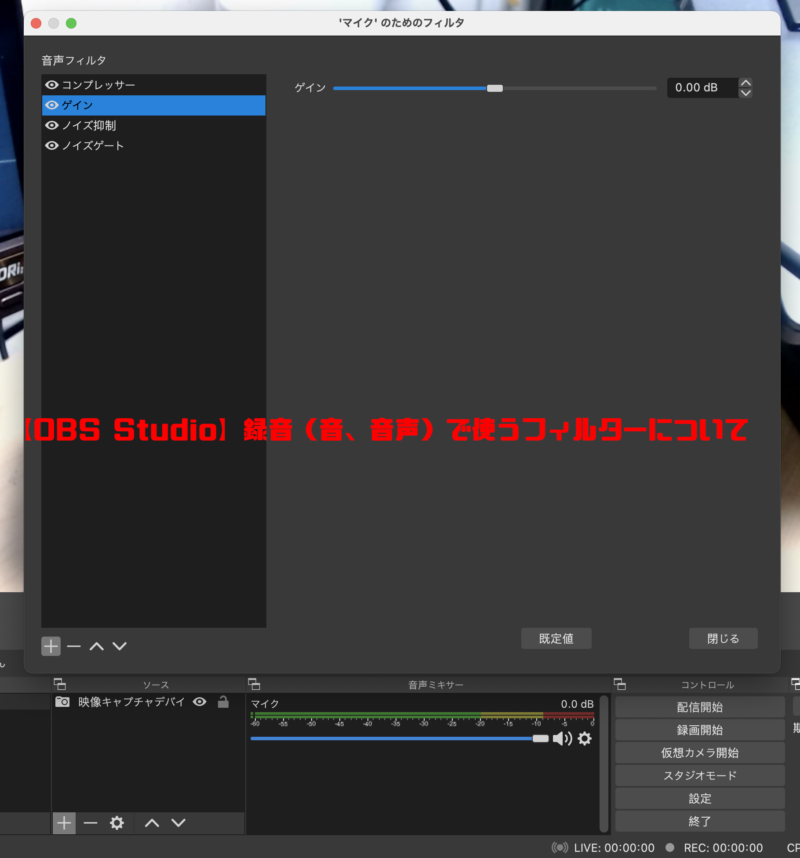The height and width of the screenshot is (858, 800).
Task: Click the REC: 00:00:00 timer text
Action: click(x=723, y=848)
